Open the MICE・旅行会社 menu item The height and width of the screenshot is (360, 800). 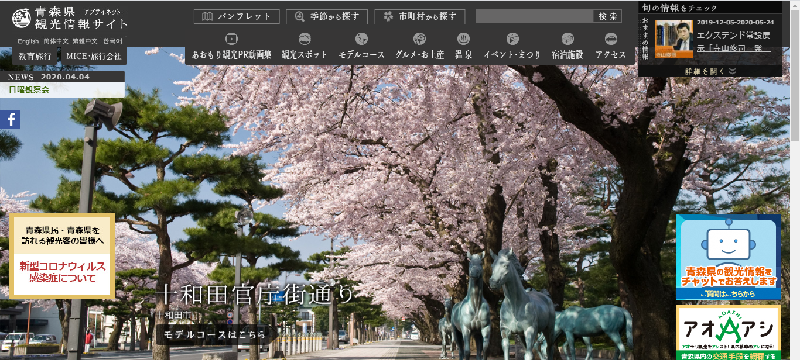tap(94, 56)
